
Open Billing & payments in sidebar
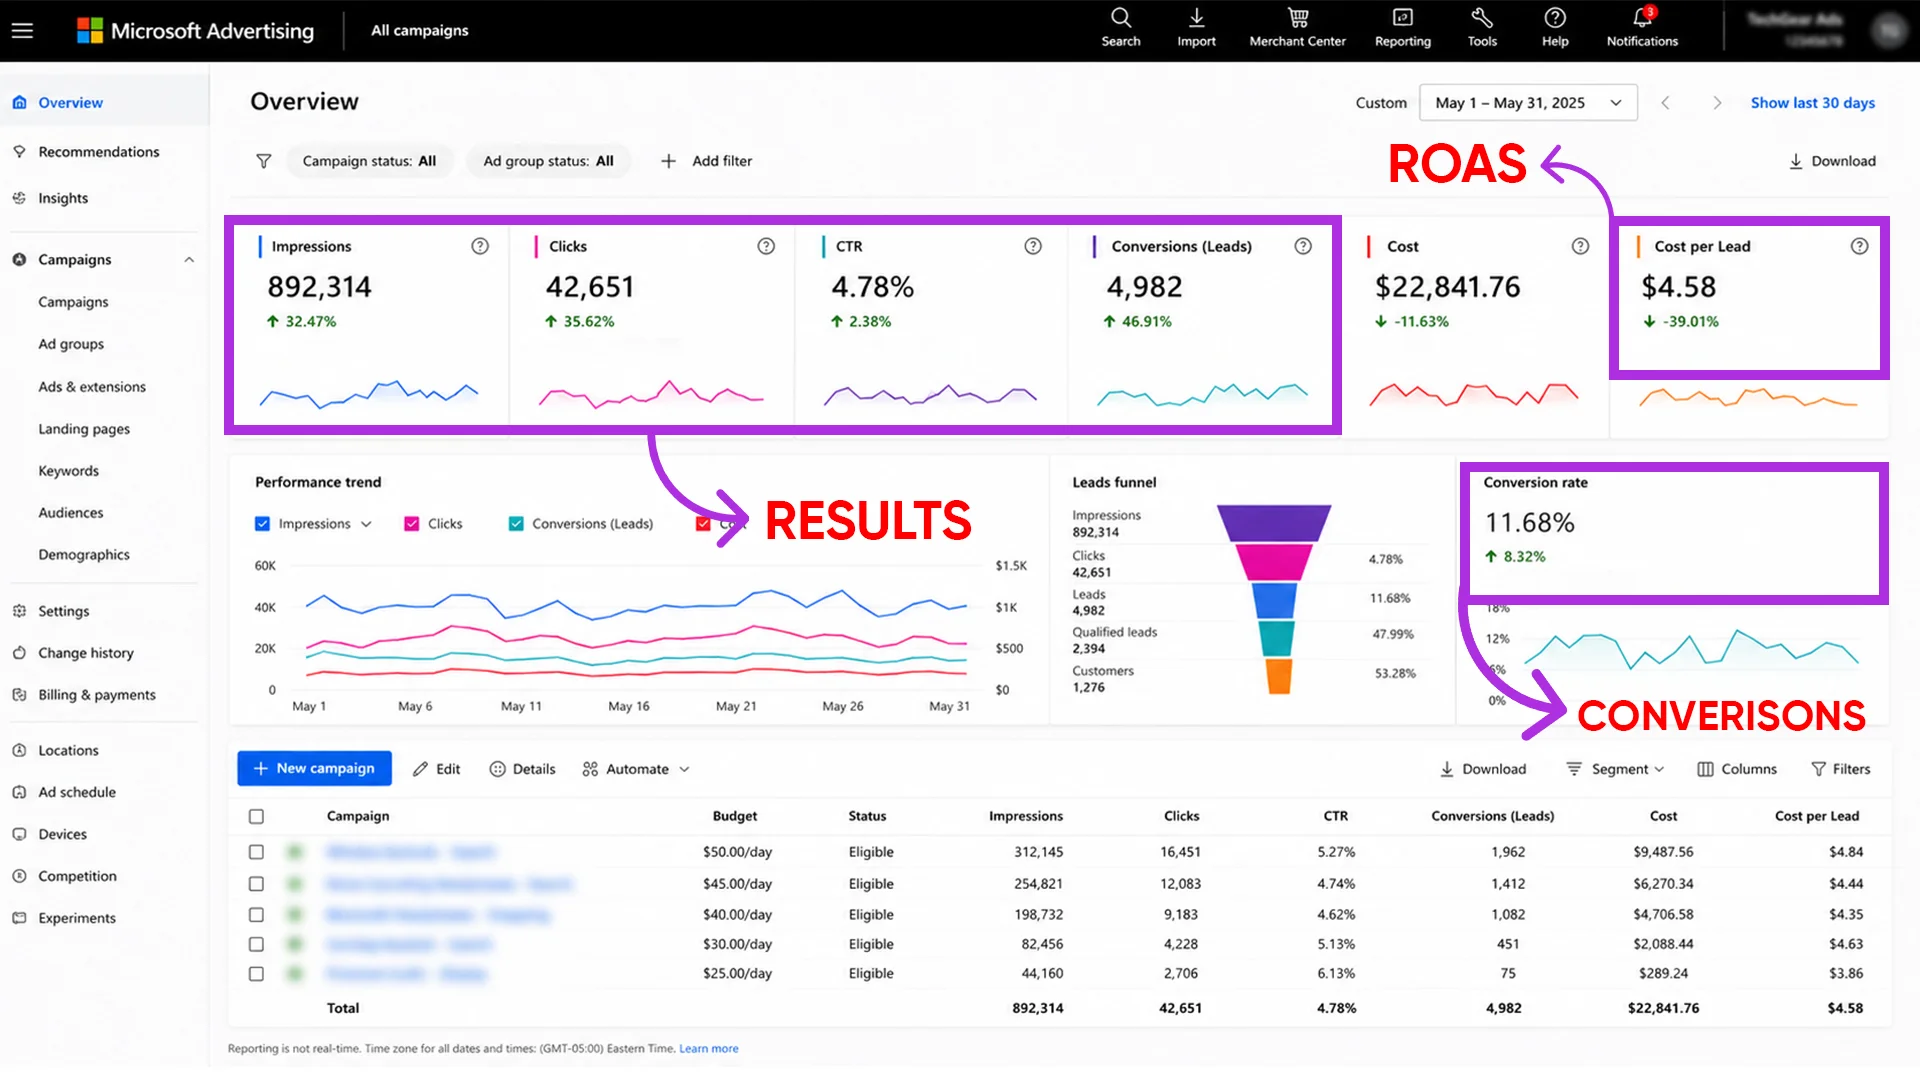96,695
